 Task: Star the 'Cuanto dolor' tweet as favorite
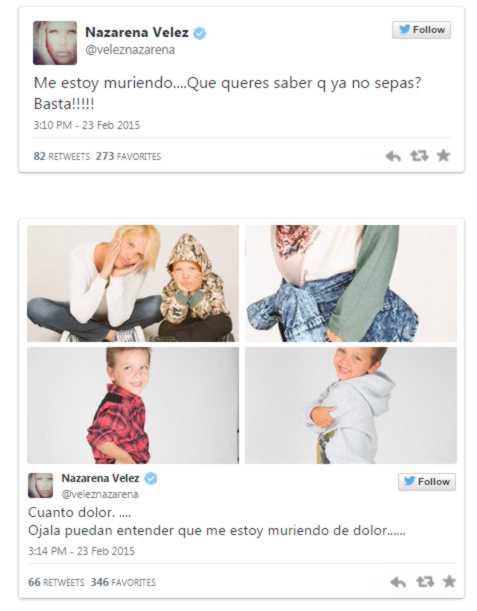click(x=449, y=581)
